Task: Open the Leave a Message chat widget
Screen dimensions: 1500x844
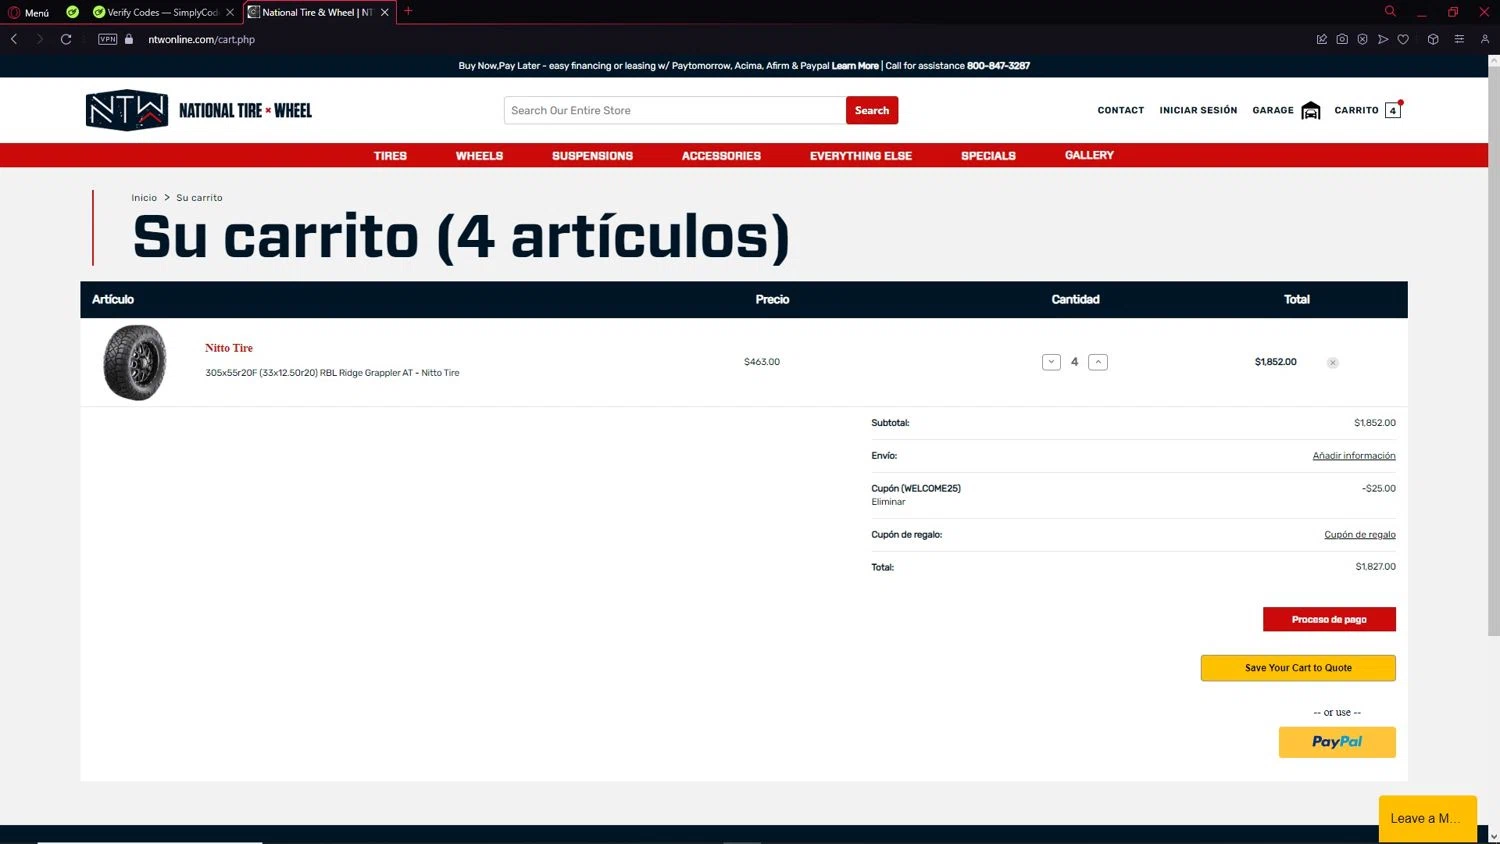Action: pyautogui.click(x=1427, y=819)
